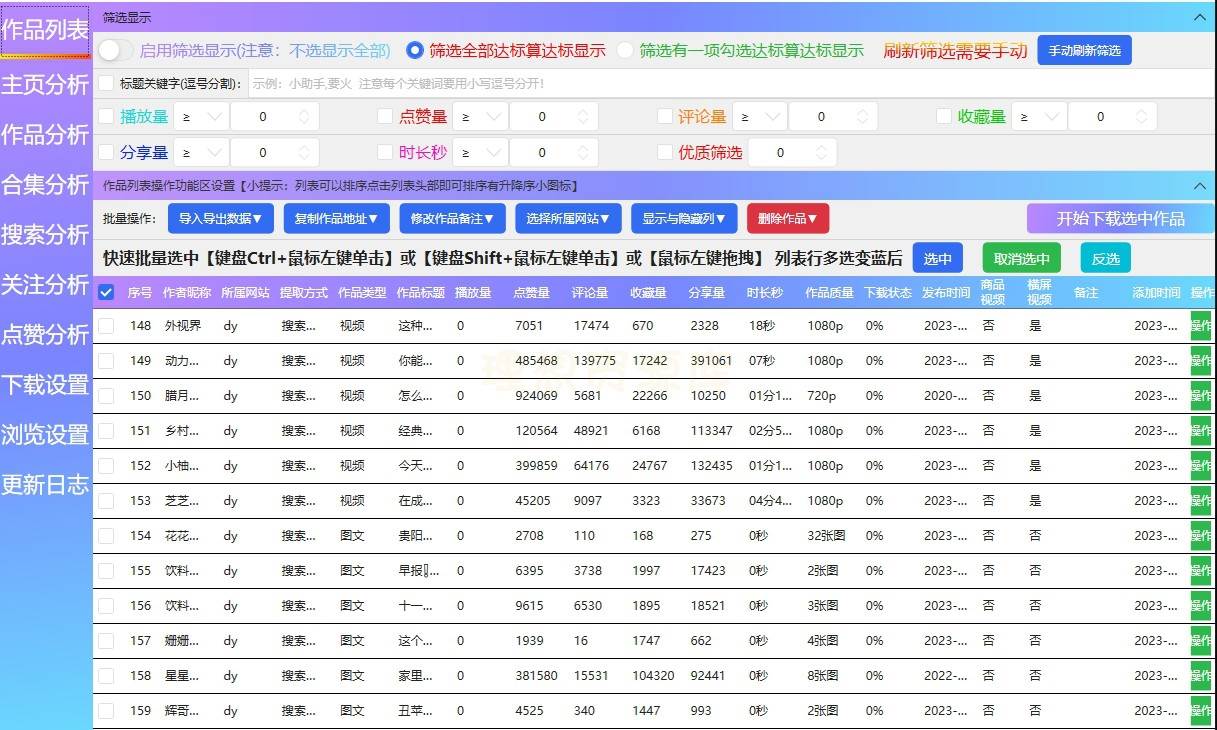Collapse the 作品列表操作功能区设置 panel
The image size is (1217, 730).
1200,185
